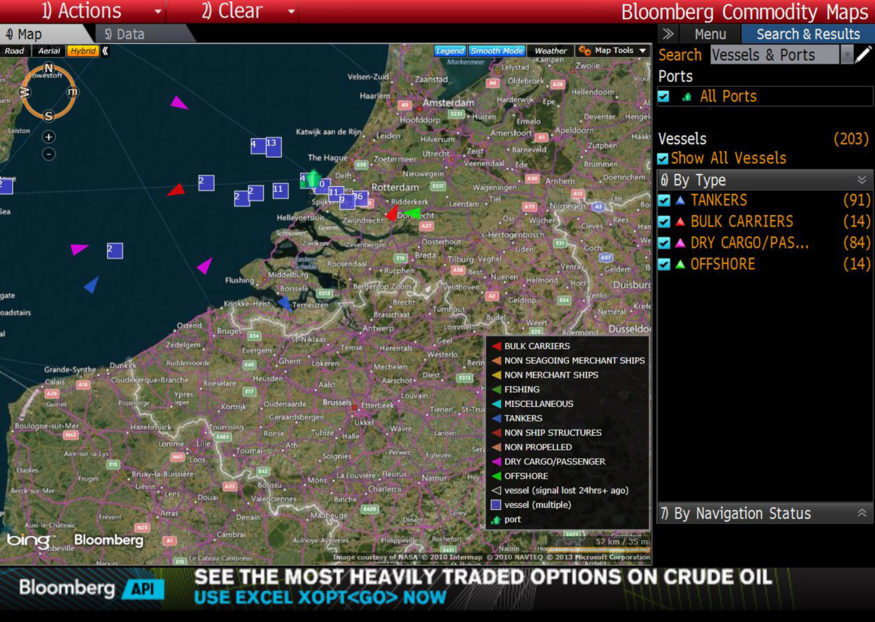
Task: Collapse the By Type section
Action: coord(862,180)
